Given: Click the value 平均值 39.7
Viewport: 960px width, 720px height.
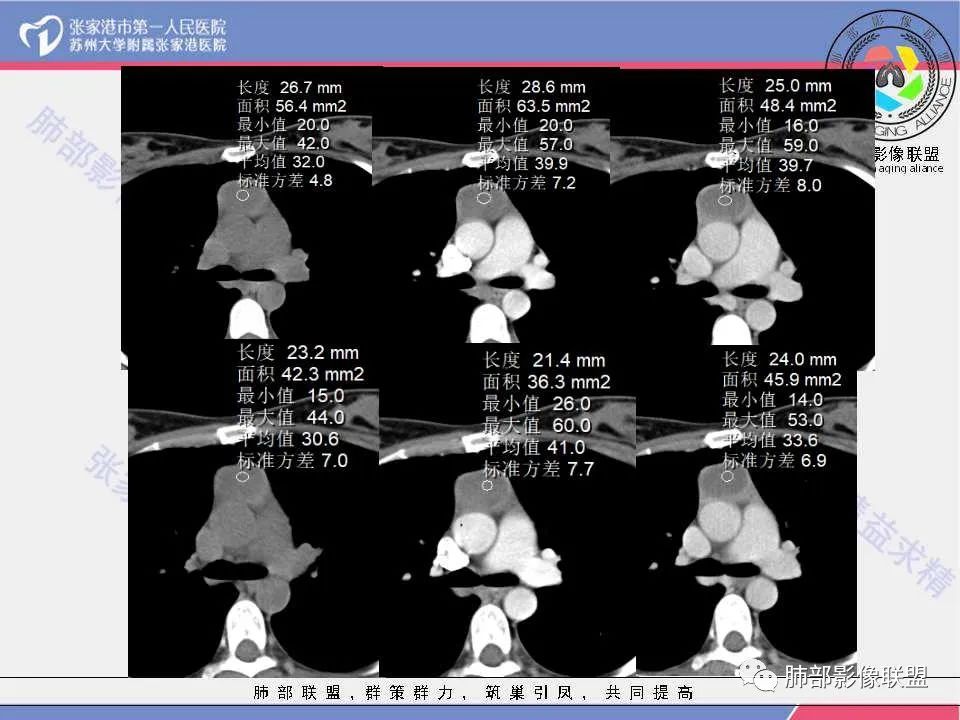Looking at the screenshot, I should click(x=766, y=165).
